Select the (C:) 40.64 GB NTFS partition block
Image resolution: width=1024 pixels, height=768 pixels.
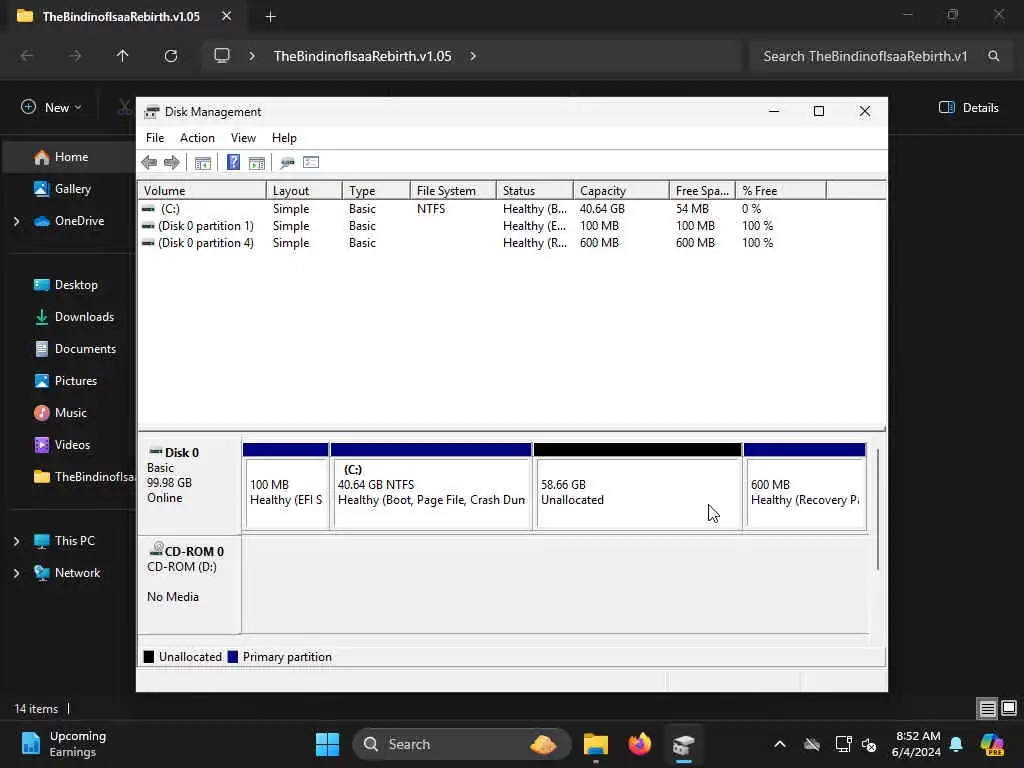pos(431,487)
